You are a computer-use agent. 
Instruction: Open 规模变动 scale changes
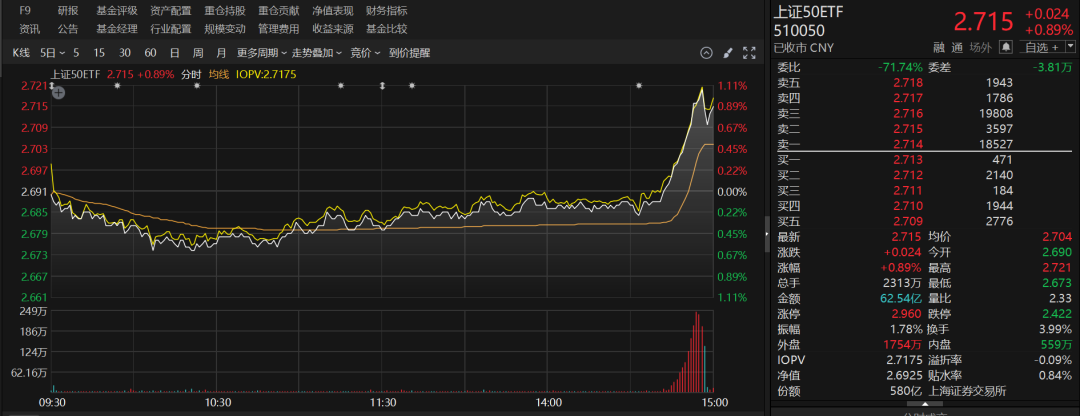click(x=225, y=29)
